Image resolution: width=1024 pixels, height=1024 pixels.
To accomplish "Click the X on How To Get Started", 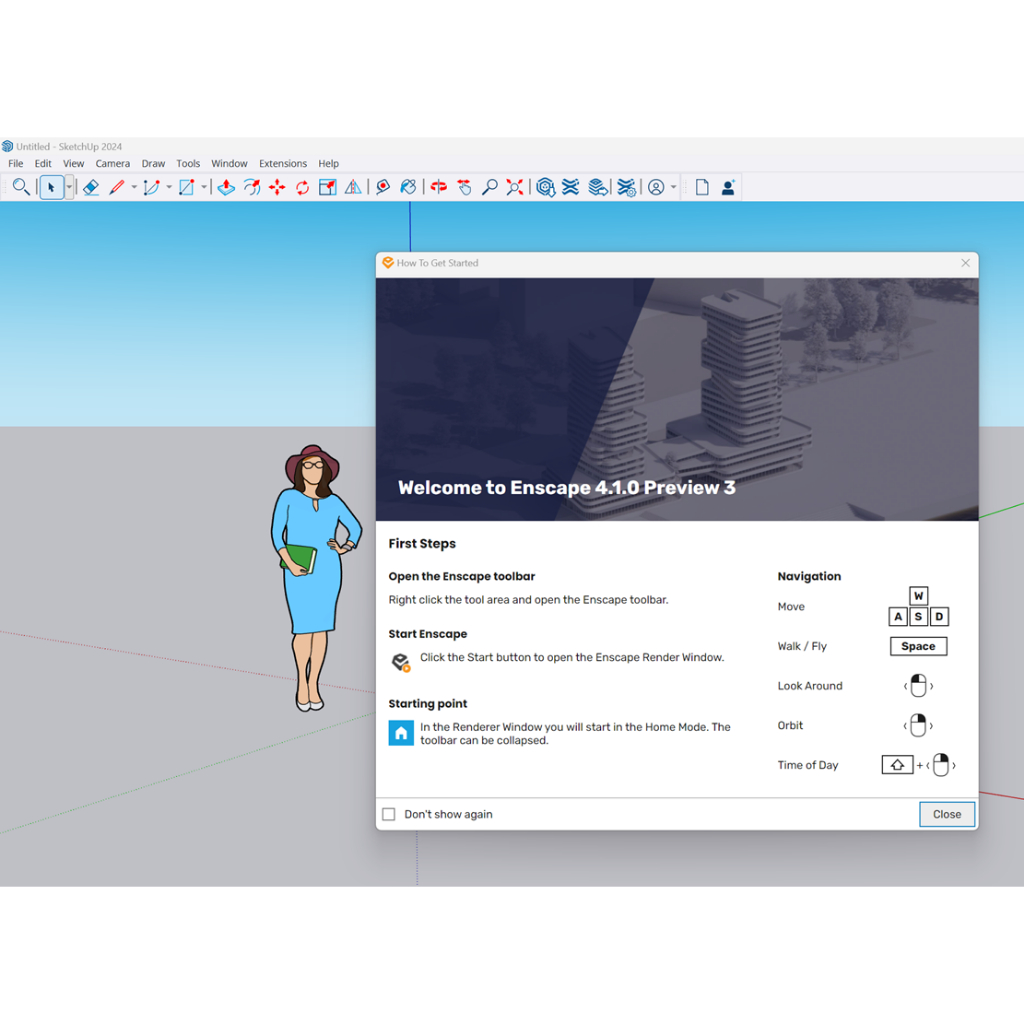I will 965,263.
